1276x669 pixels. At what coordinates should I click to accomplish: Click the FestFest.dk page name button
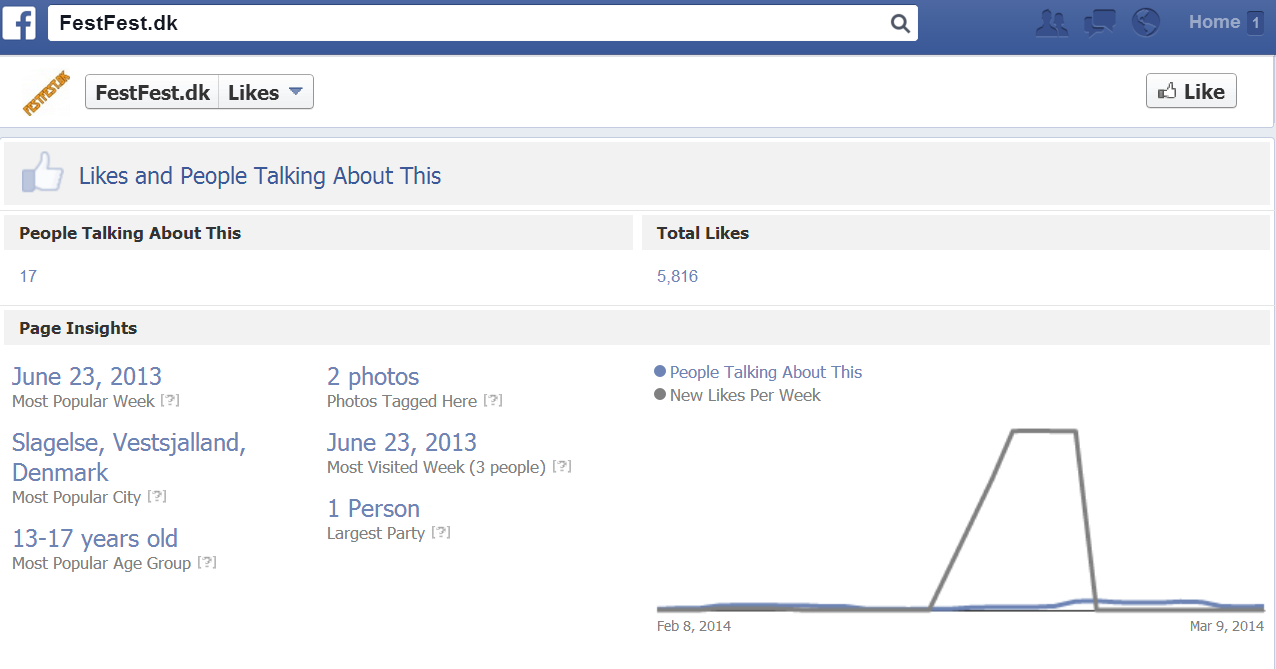click(x=152, y=92)
